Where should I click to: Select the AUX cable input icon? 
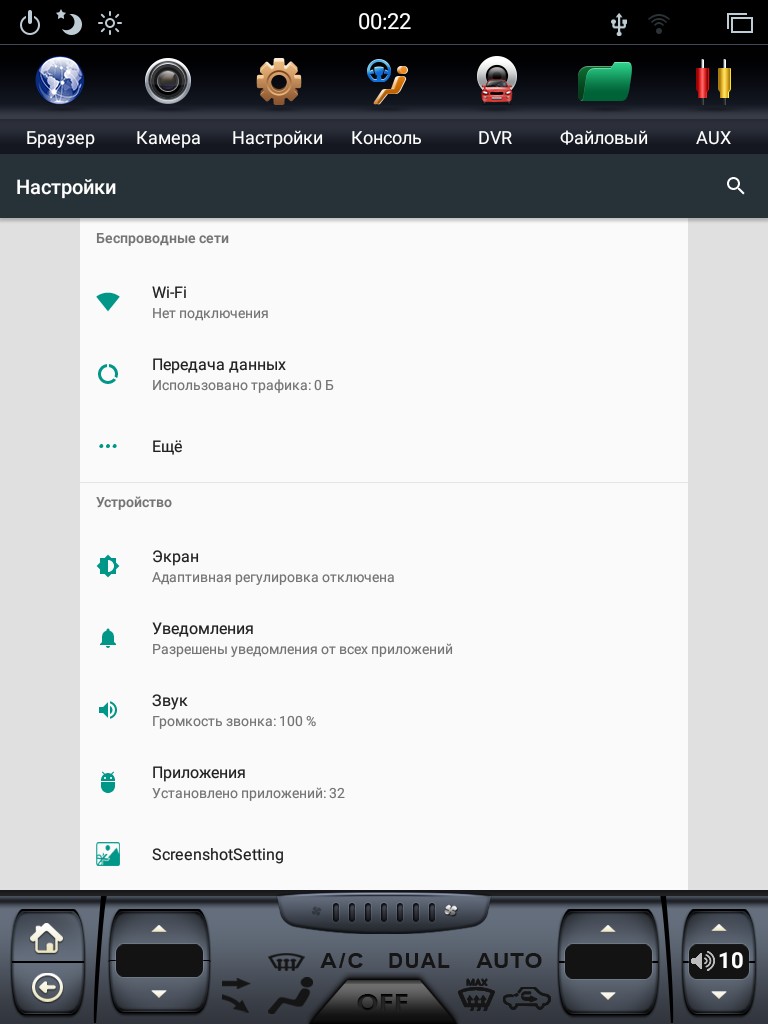point(713,81)
